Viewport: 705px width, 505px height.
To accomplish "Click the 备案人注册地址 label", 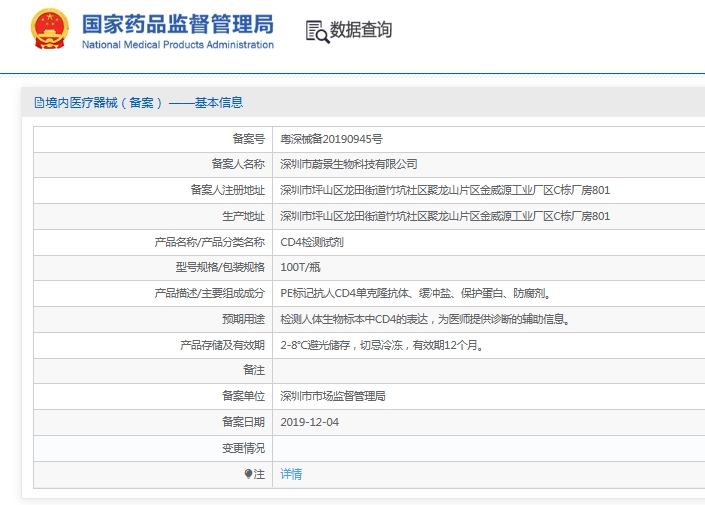I will point(228,190).
